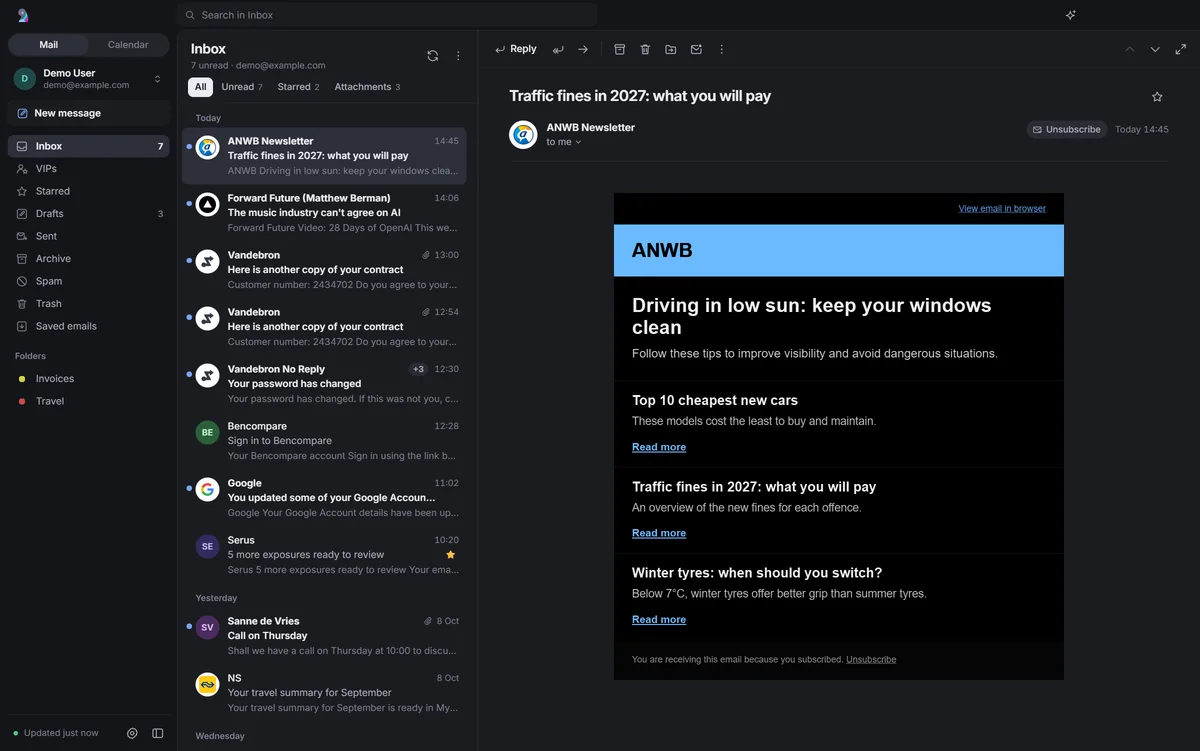Toggle the yellow star on Serus email
Image resolution: width=1200 pixels, height=751 pixels.
click(451, 554)
